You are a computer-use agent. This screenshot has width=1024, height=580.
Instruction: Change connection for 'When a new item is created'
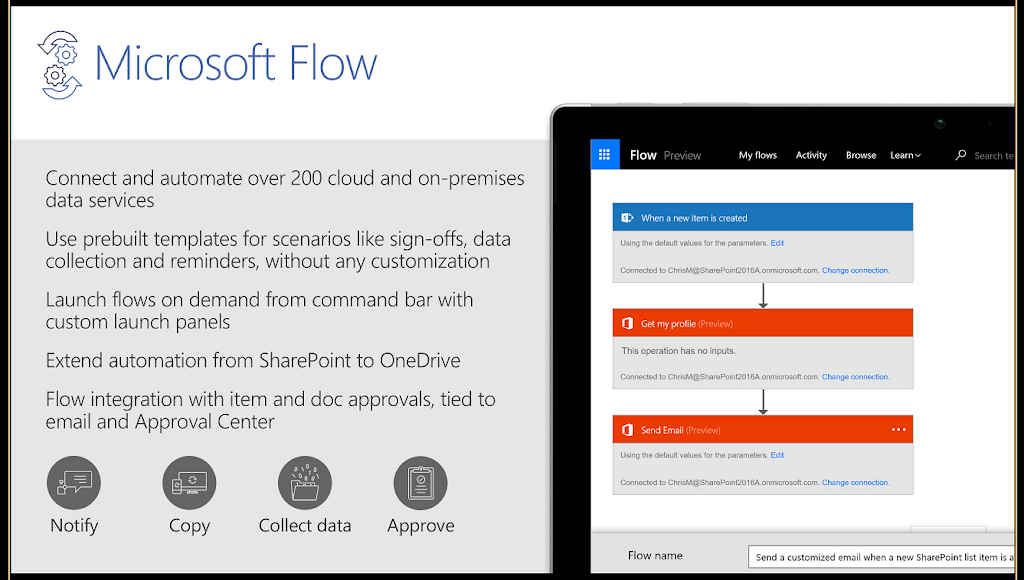pyautogui.click(x=856, y=270)
